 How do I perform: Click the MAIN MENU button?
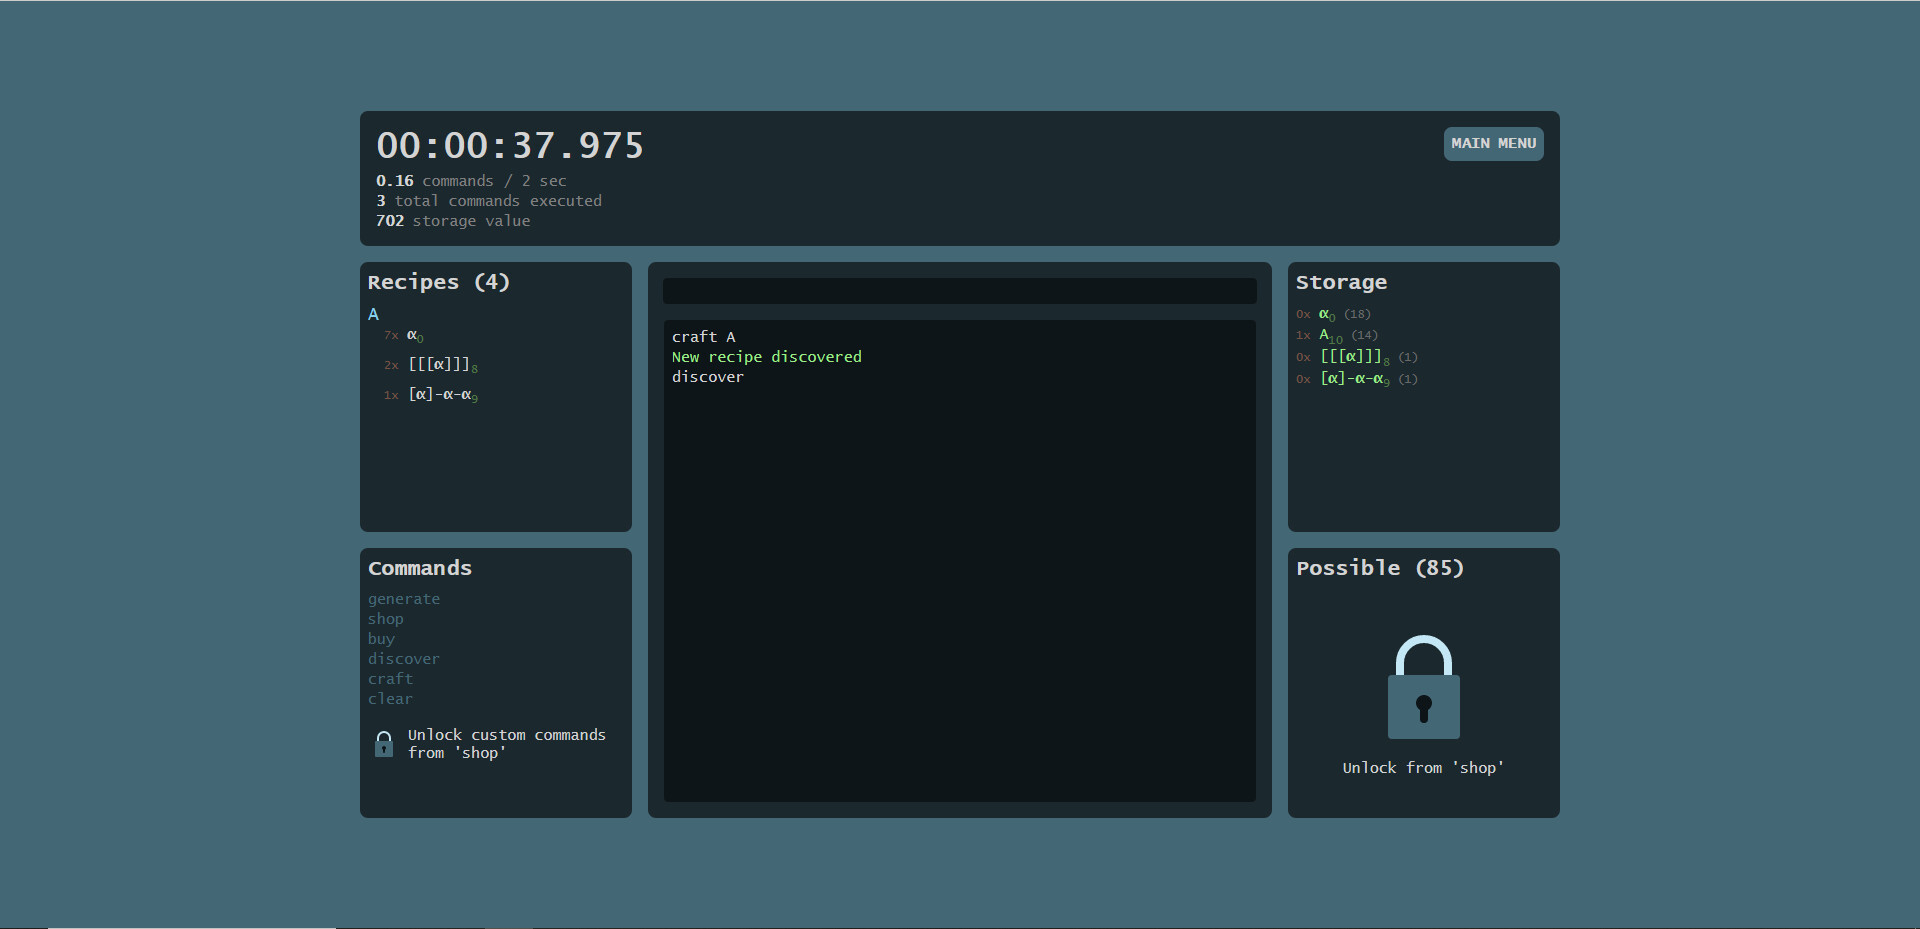[1493, 144]
